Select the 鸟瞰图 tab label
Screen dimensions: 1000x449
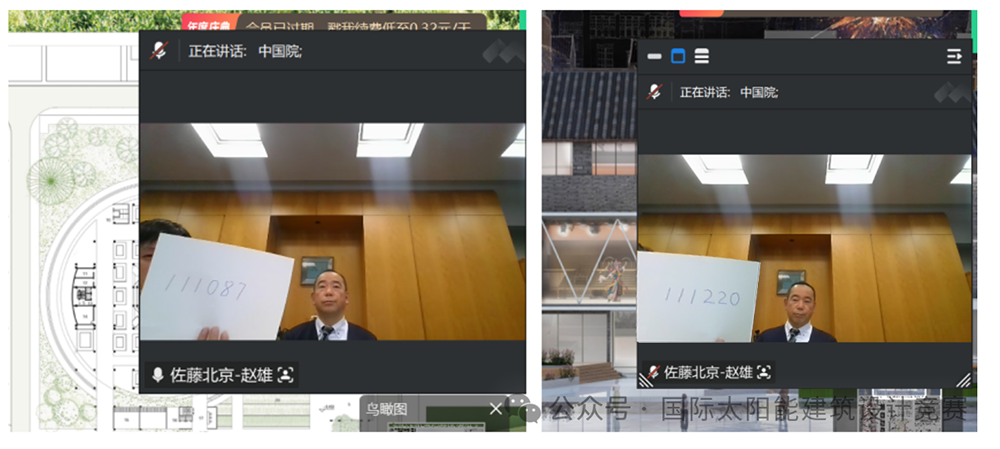click(385, 408)
